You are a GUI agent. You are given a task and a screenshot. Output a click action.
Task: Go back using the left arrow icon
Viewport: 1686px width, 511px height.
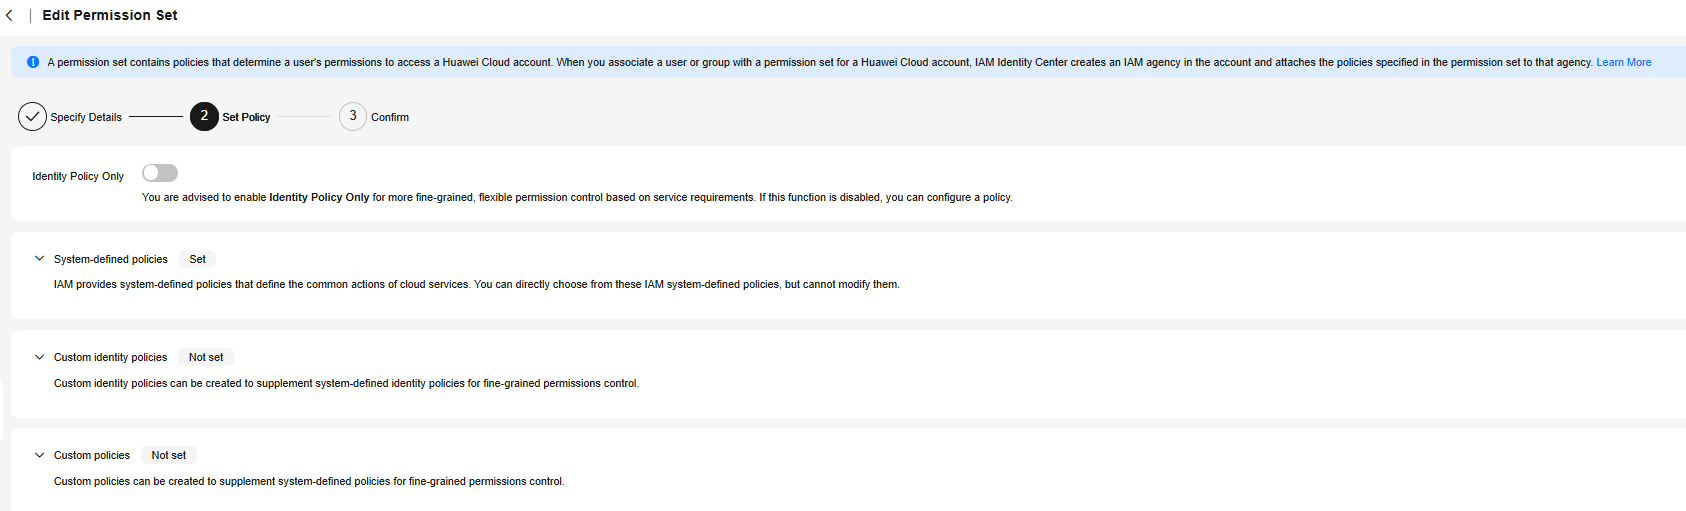pyautogui.click(x=10, y=15)
